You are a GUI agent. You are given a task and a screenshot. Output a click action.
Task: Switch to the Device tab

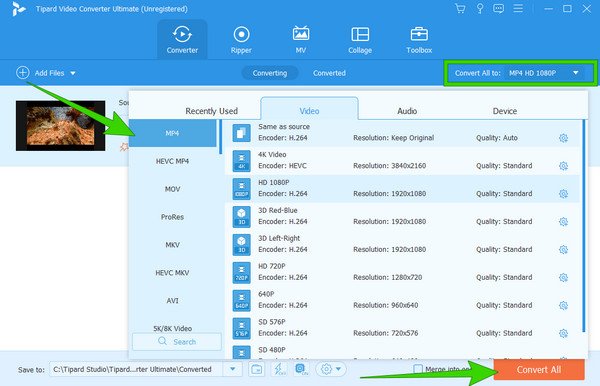tap(505, 111)
